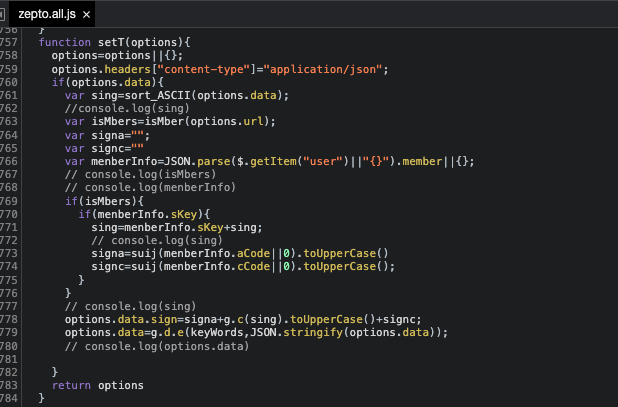
Task: Click the sign property on line 778
Action: pyautogui.click(x=164, y=319)
